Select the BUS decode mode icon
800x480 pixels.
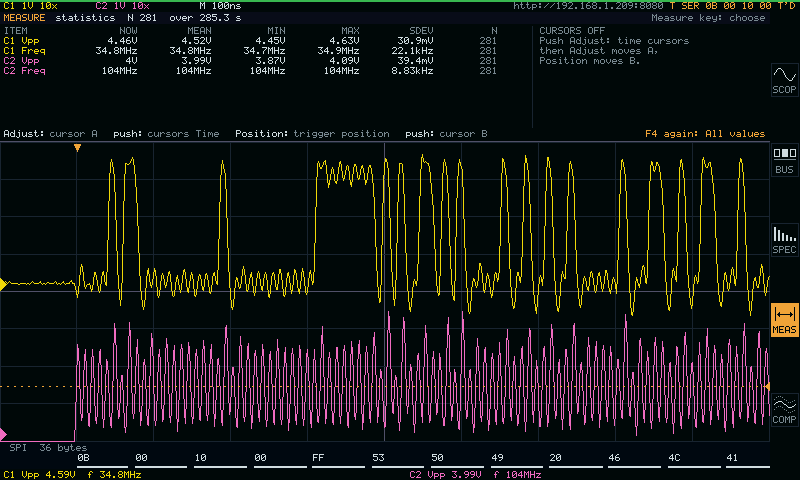(x=784, y=160)
